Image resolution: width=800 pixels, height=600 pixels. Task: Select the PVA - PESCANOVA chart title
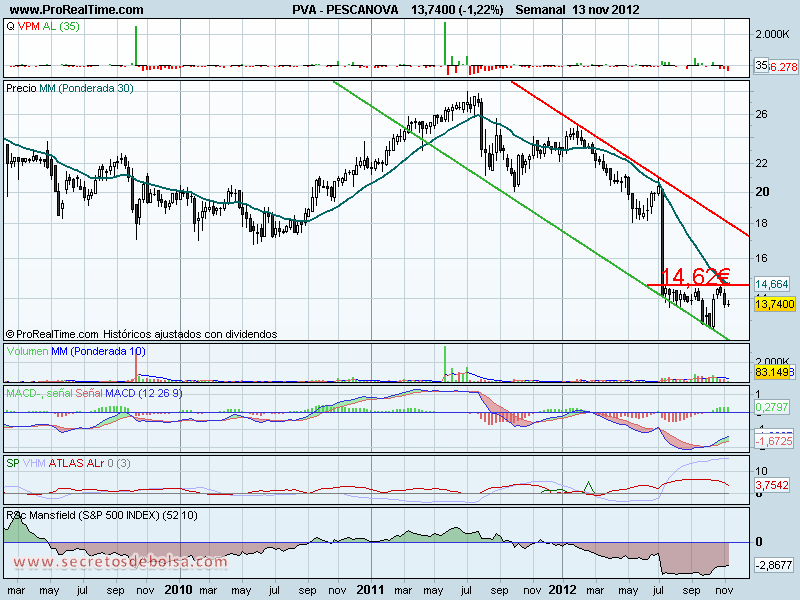click(x=345, y=10)
